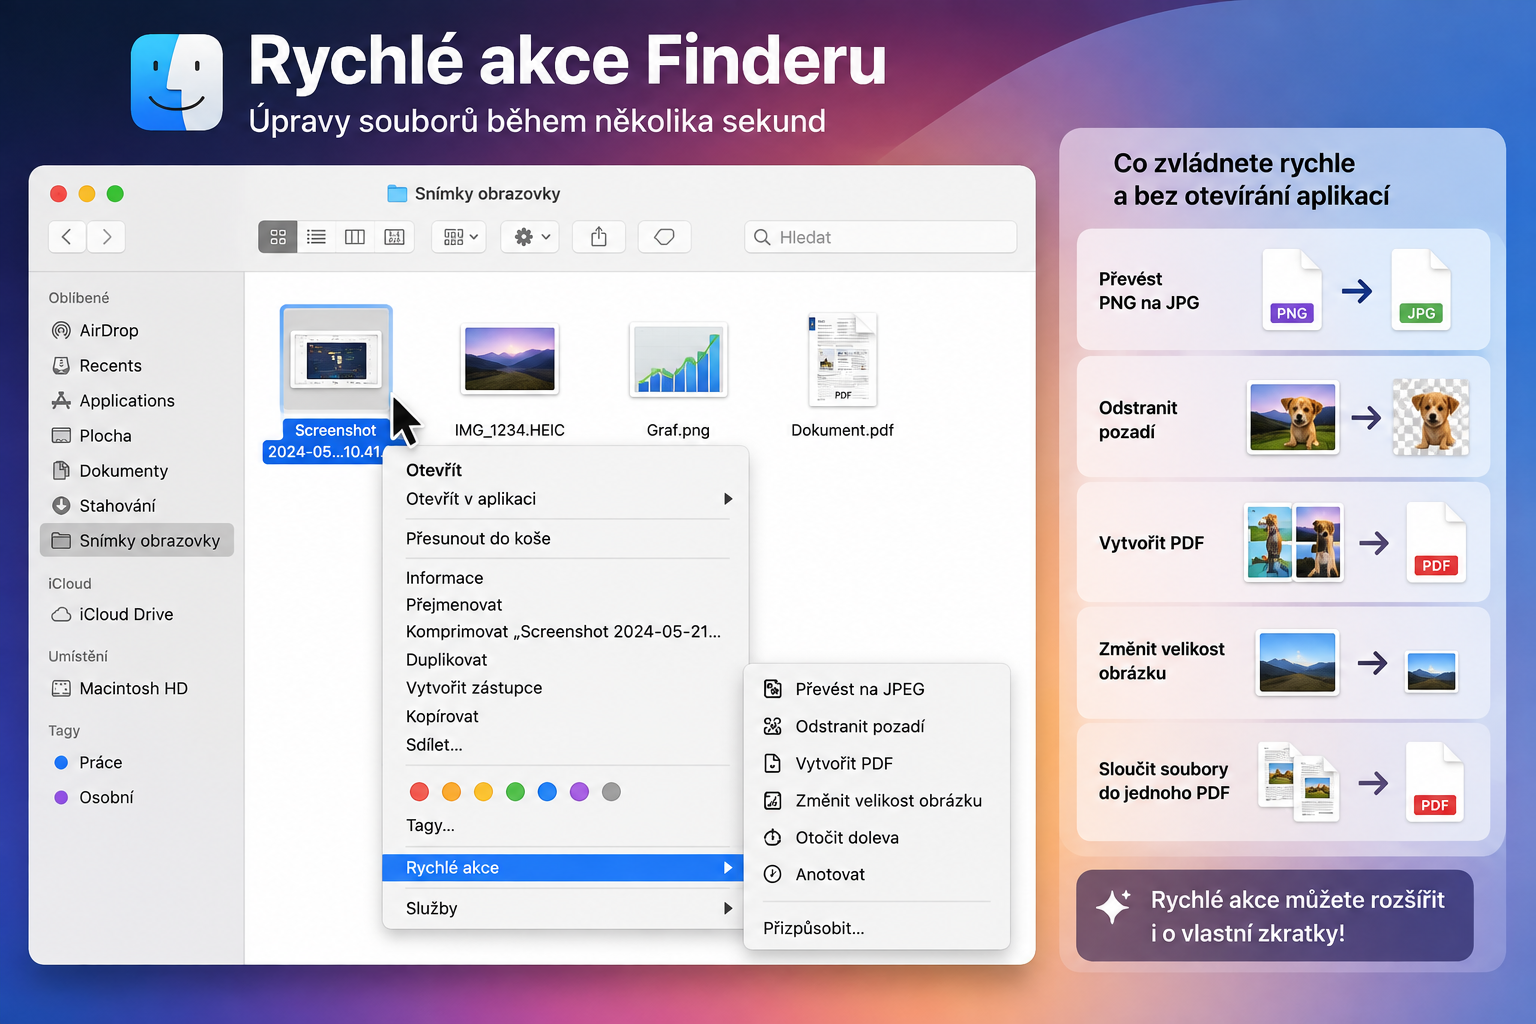Click the Share toolbar icon
This screenshot has width=1536, height=1024.
tap(599, 237)
